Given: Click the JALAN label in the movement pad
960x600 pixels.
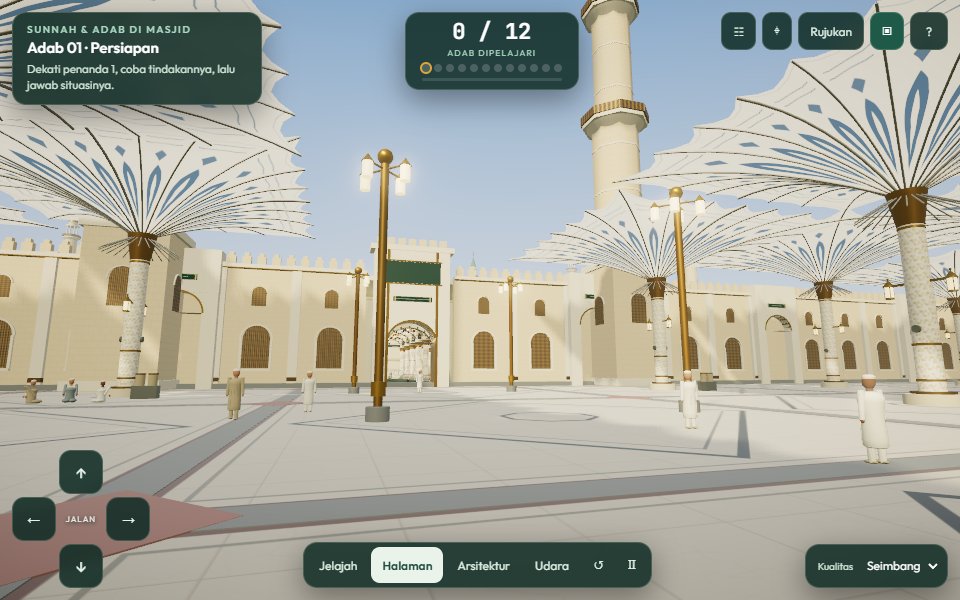Looking at the screenshot, I should coord(81,519).
